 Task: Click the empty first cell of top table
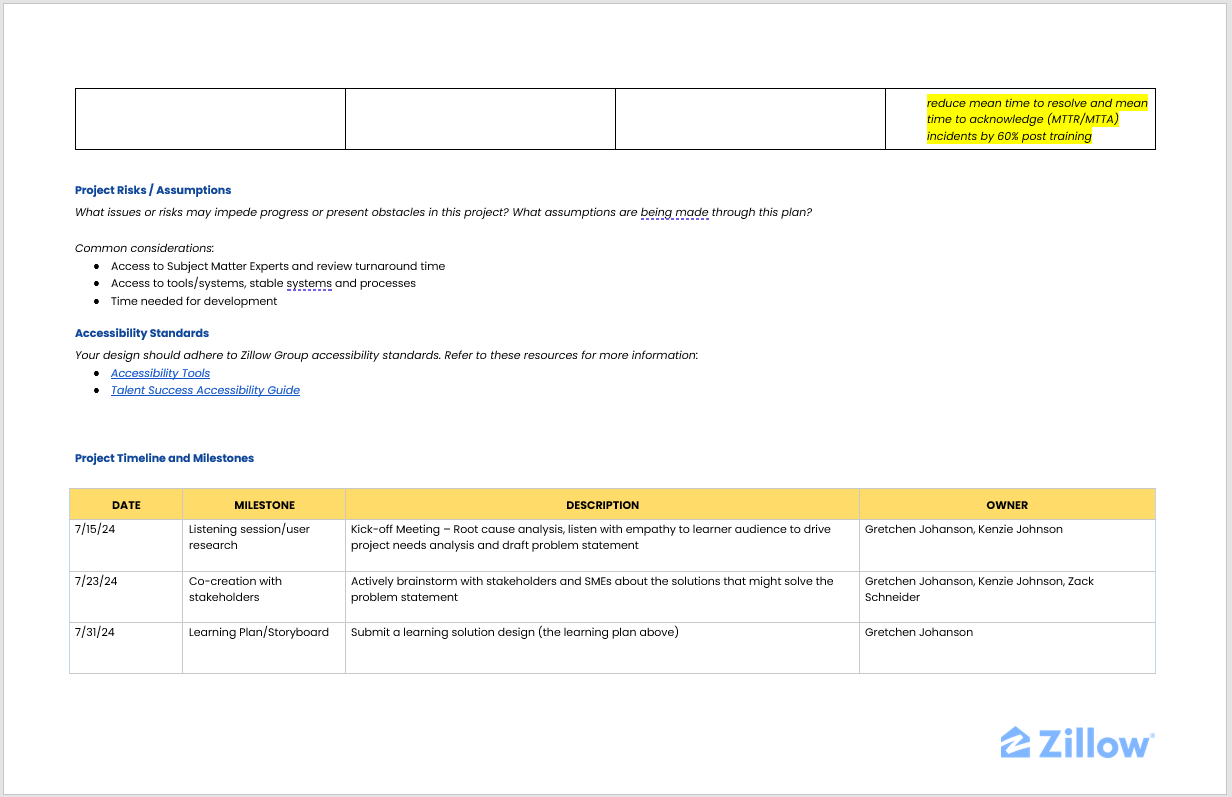210,119
